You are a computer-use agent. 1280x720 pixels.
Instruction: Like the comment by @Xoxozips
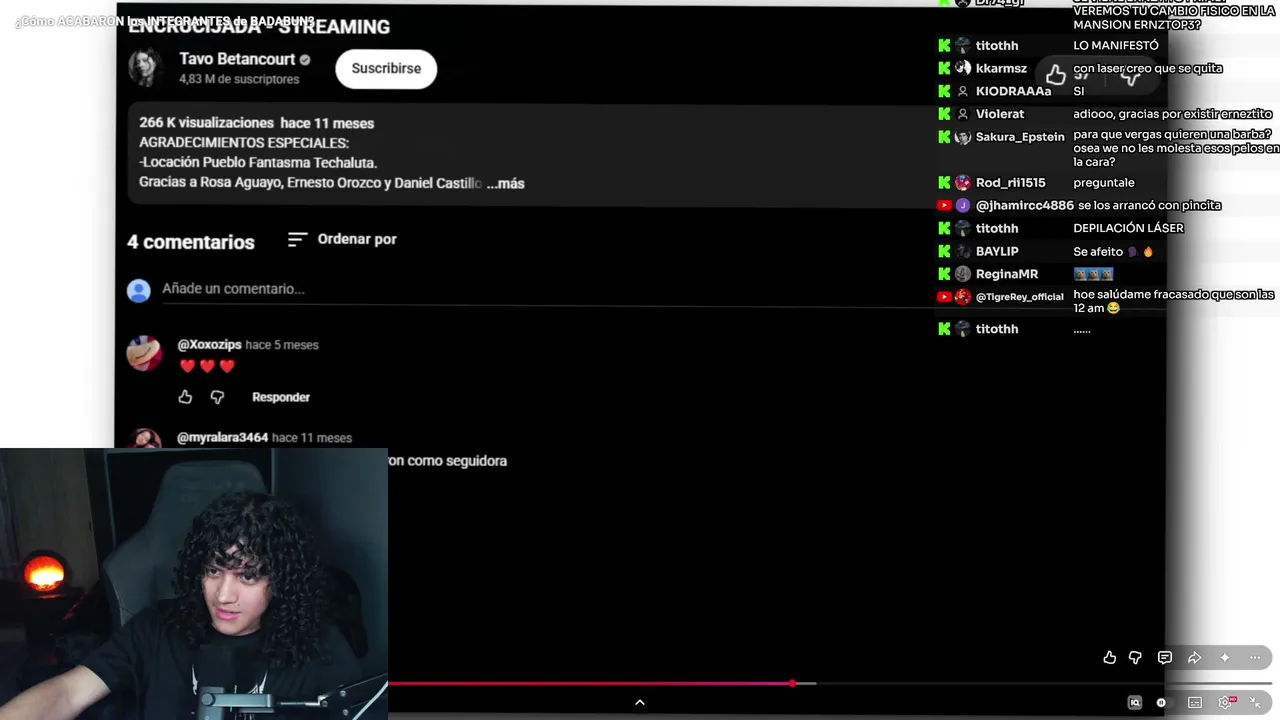185,397
